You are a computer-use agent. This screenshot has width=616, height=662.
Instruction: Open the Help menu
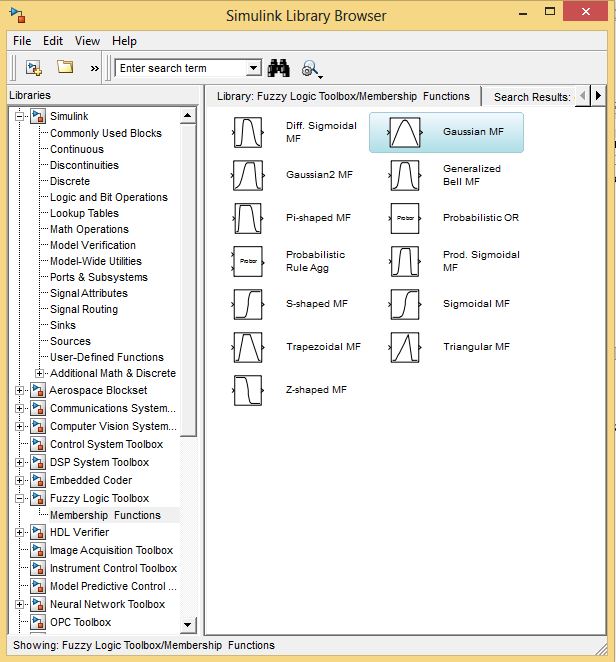(x=124, y=41)
